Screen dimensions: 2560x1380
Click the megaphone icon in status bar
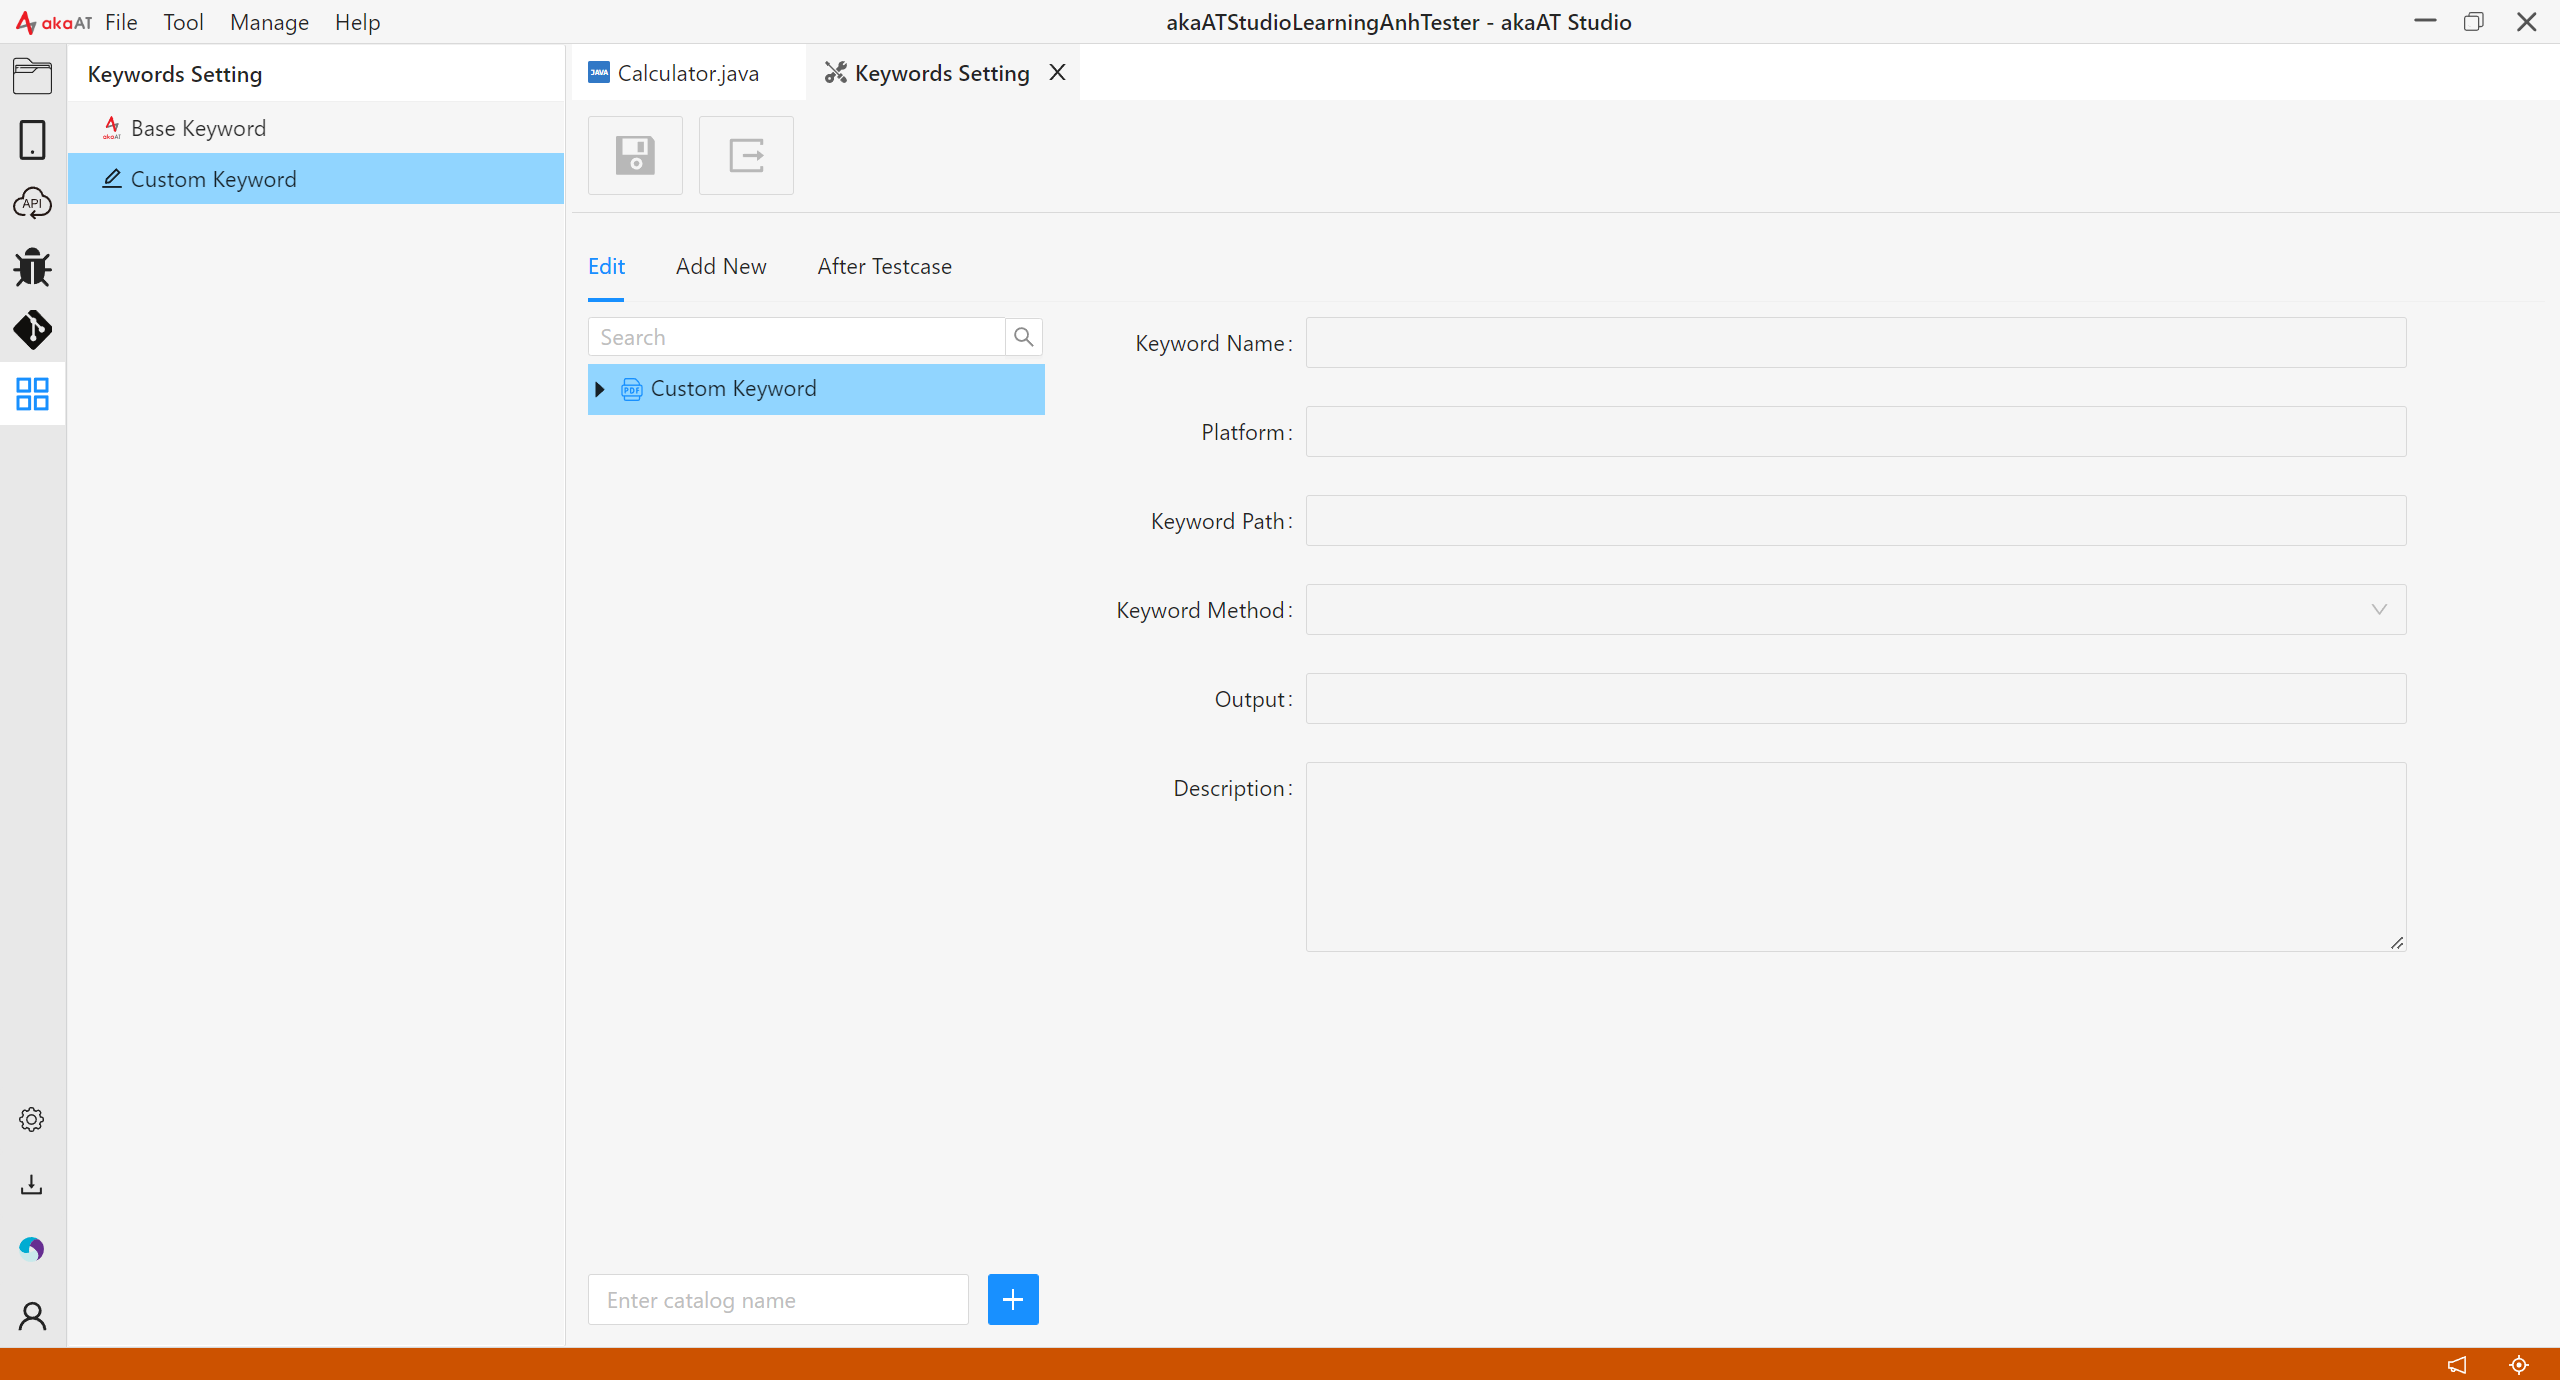[x=2457, y=1364]
